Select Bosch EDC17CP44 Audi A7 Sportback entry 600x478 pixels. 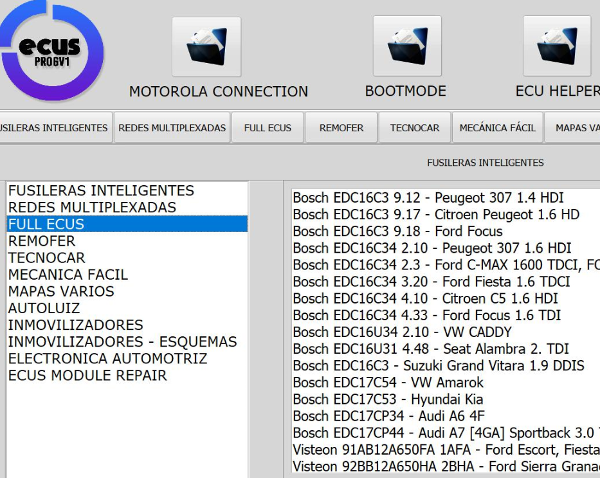[x=446, y=433]
